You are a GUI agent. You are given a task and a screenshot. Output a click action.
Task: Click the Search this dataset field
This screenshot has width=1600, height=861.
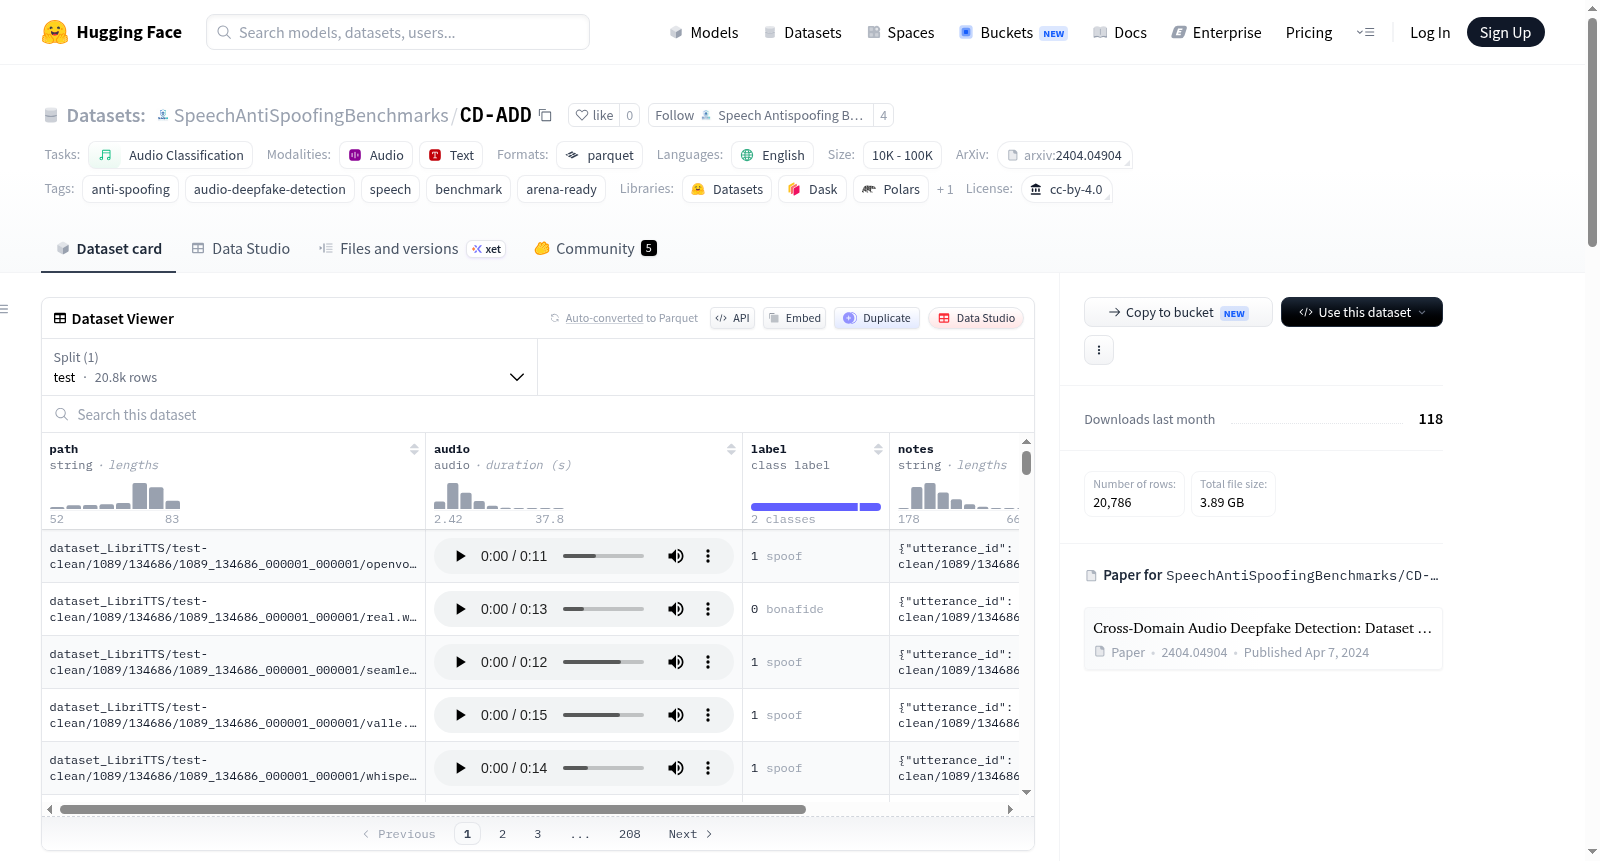[538, 414]
